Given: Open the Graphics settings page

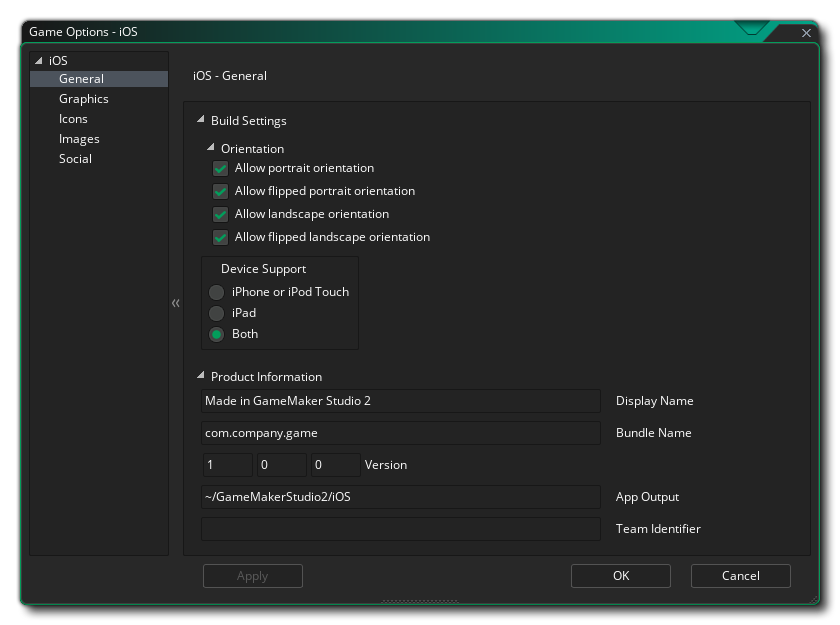Looking at the screenshot, I should 84,99.
